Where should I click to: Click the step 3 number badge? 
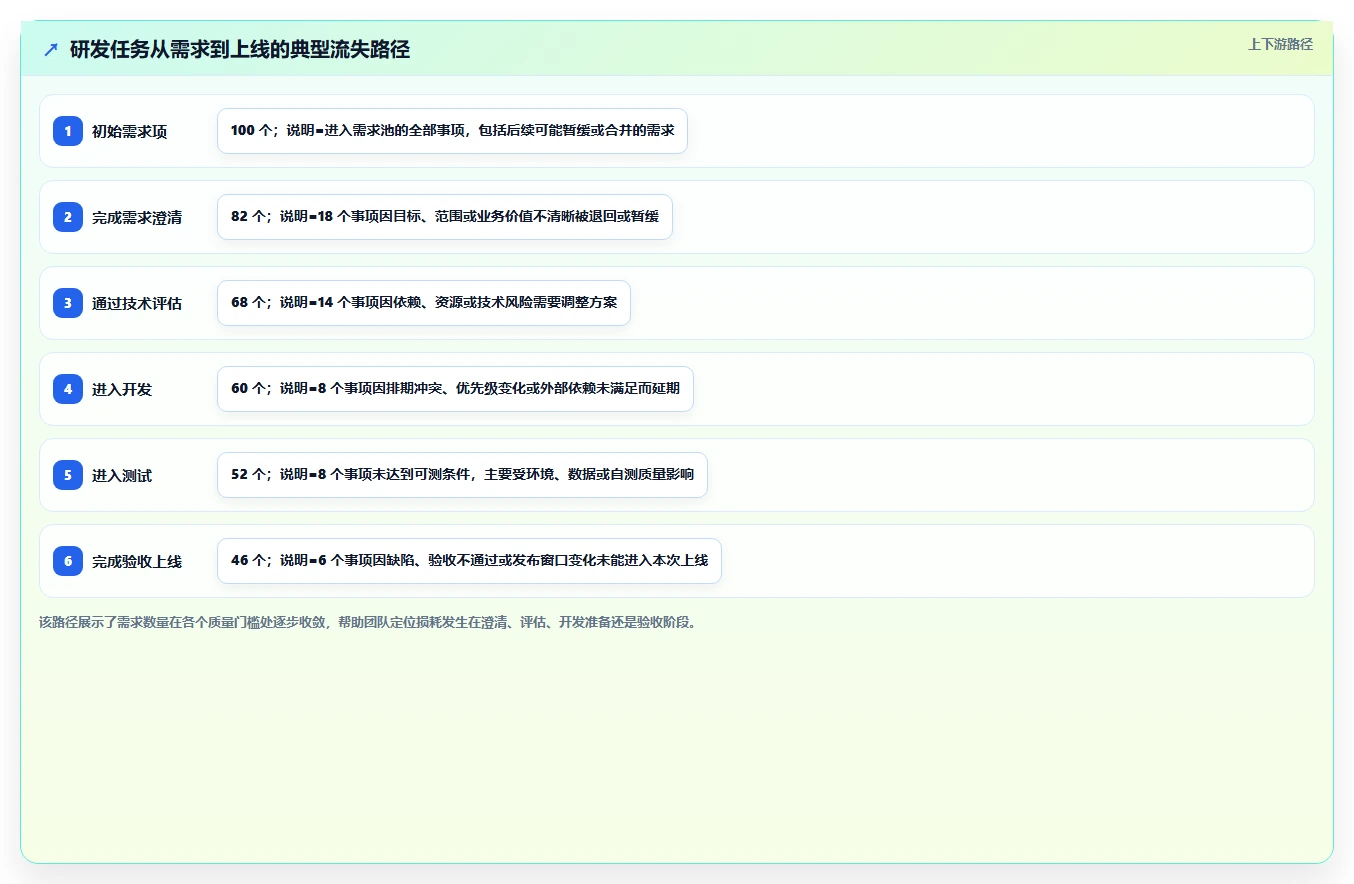pos(68,303)
